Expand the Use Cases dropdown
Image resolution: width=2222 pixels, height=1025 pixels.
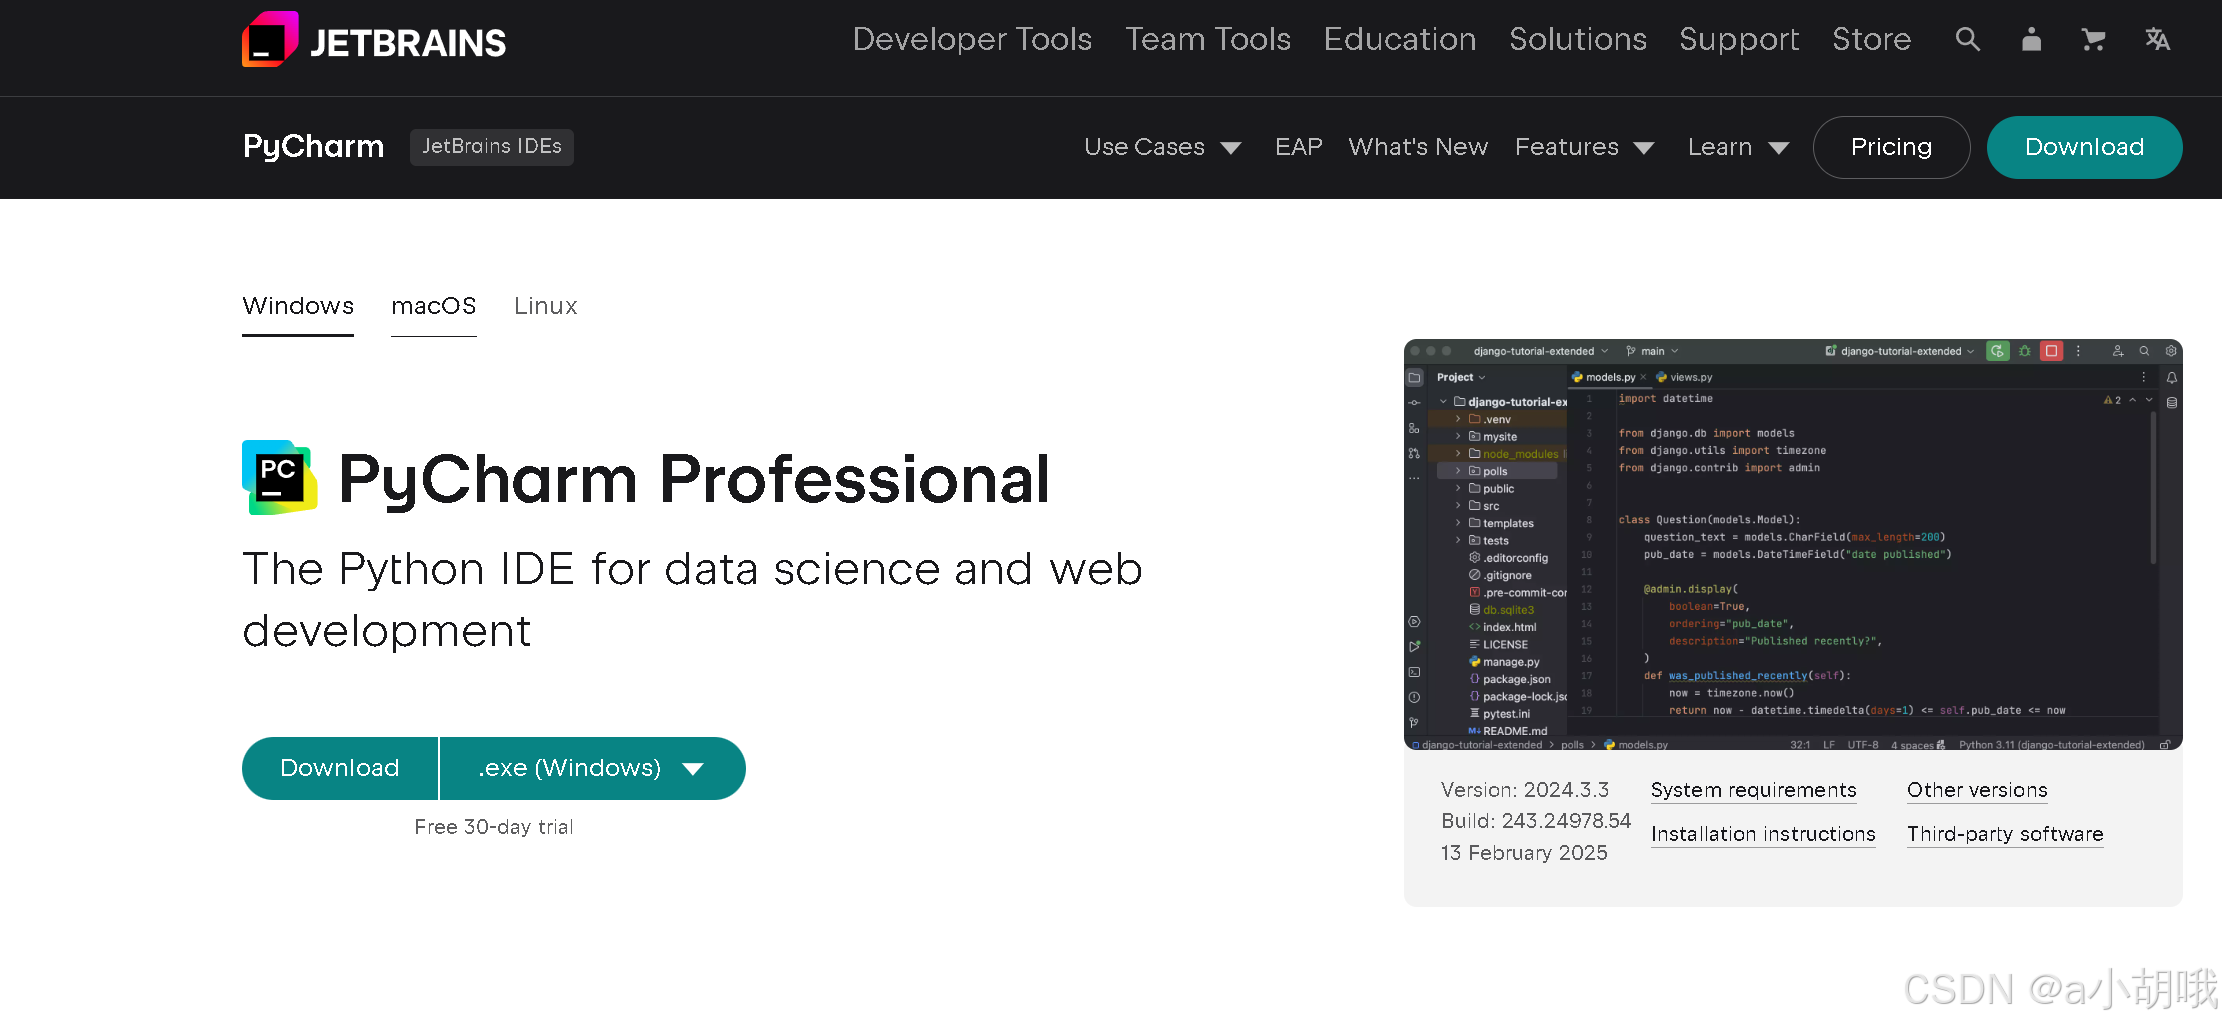click(1162, 147)
